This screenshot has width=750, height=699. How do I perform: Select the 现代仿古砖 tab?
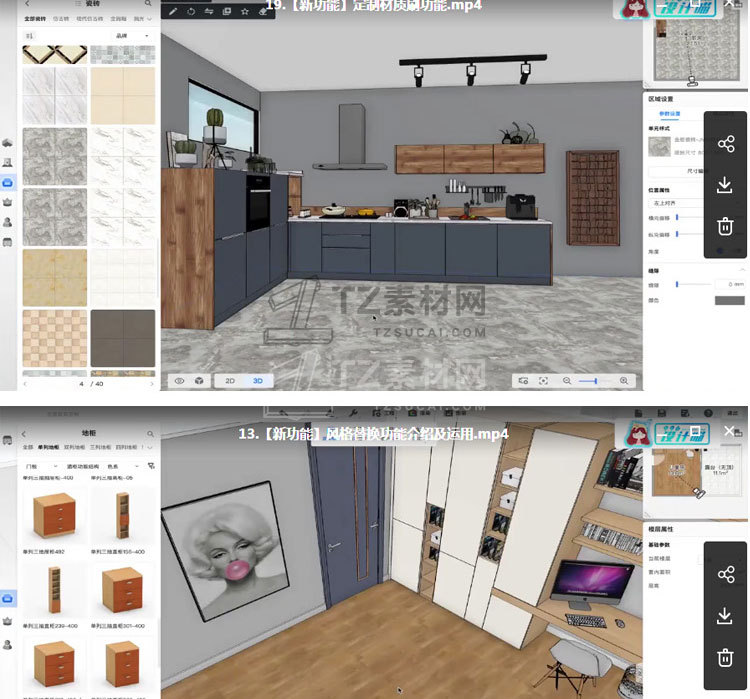pos(89,19)
